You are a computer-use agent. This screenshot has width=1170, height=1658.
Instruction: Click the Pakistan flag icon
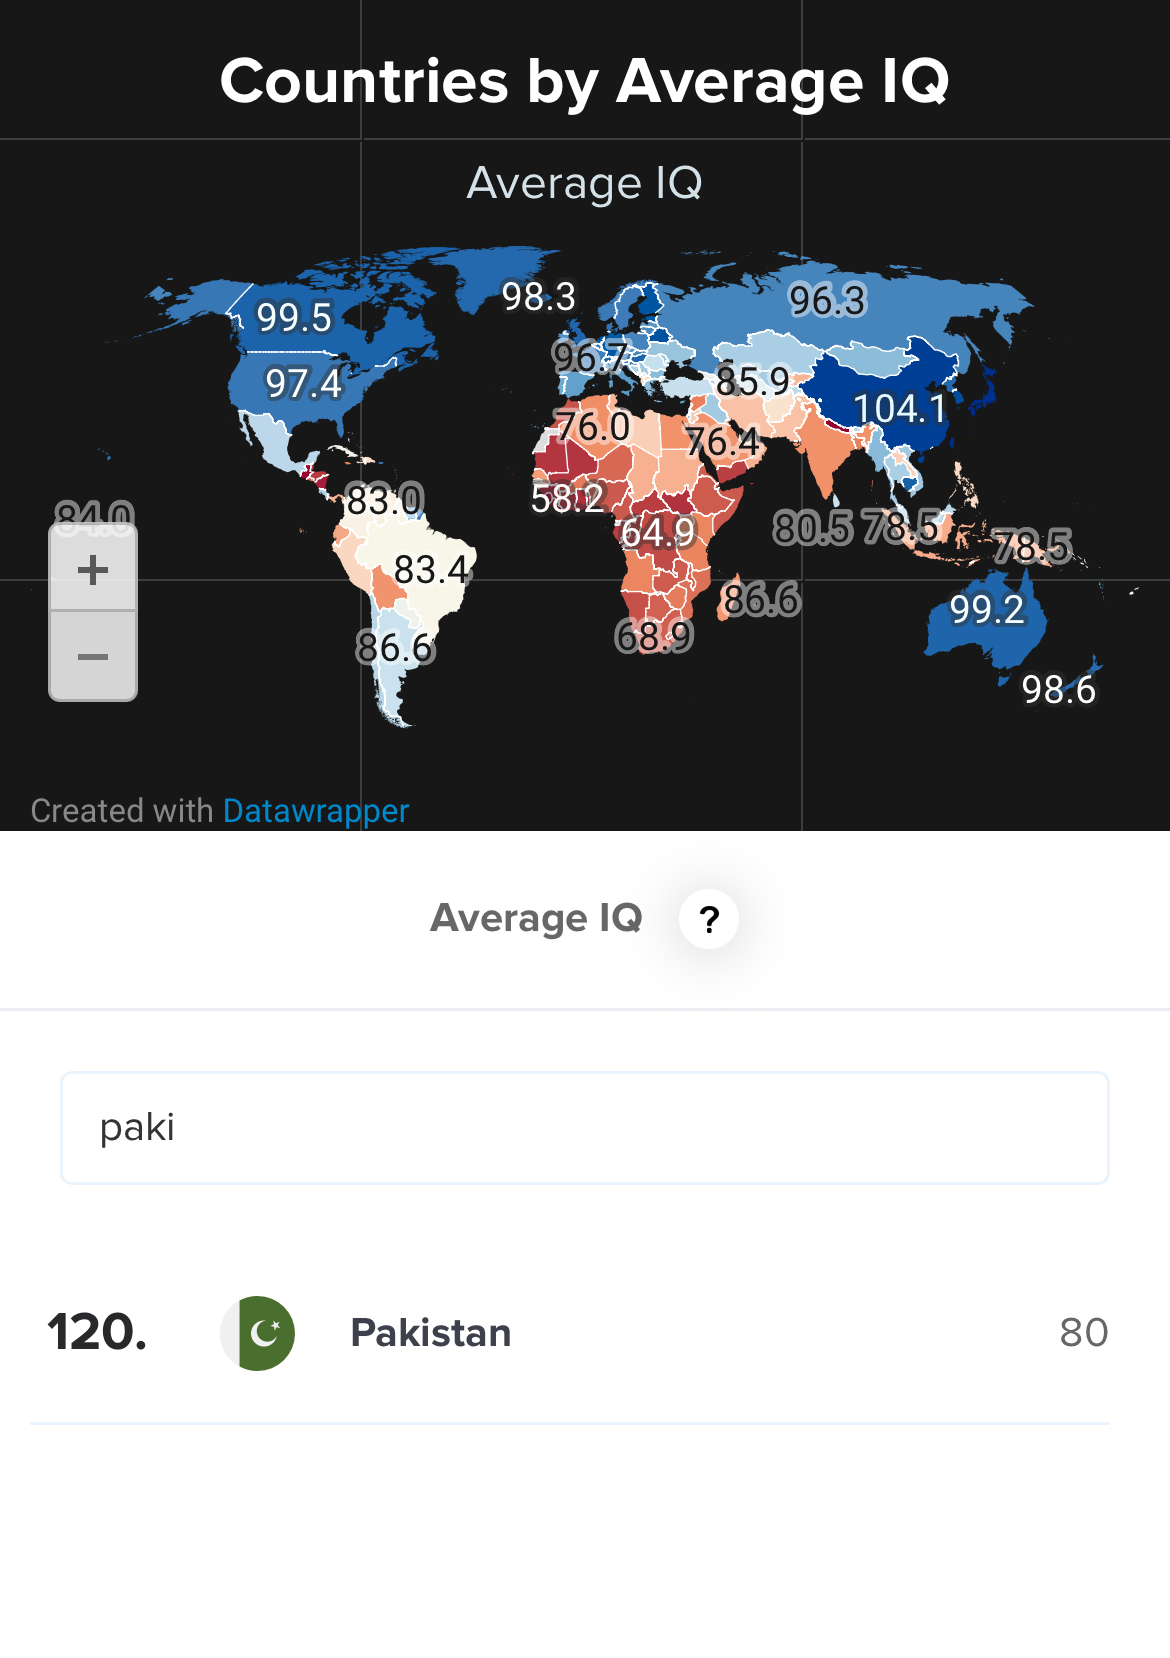tap(258, 1333)
